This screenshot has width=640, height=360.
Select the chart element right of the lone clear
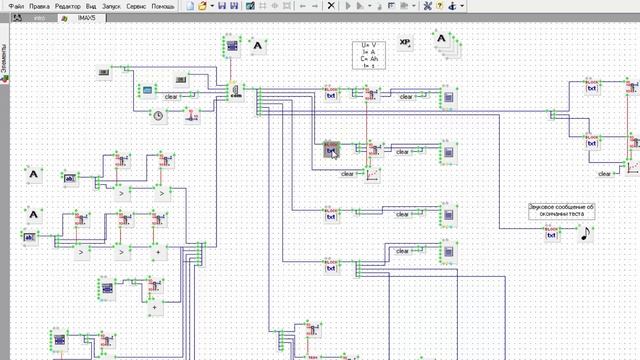372,175
